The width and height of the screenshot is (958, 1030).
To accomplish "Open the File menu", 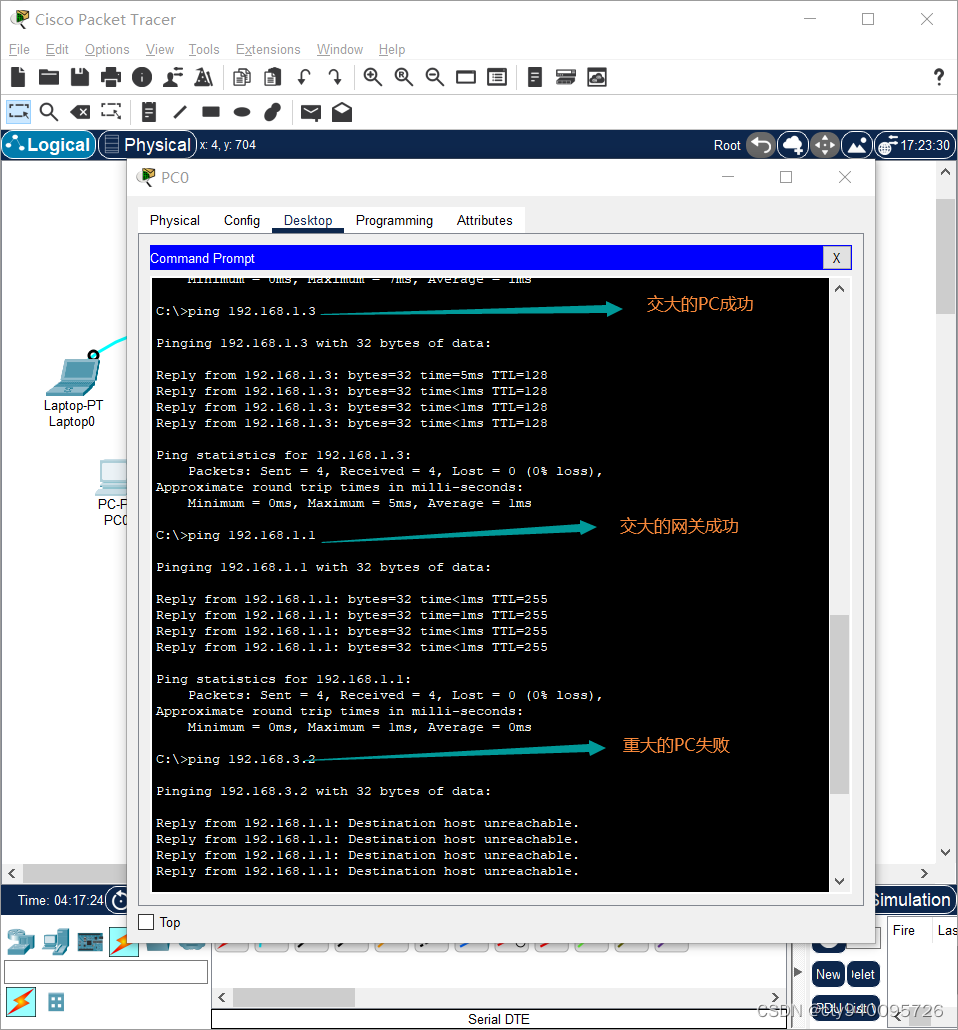I will 19,49.
